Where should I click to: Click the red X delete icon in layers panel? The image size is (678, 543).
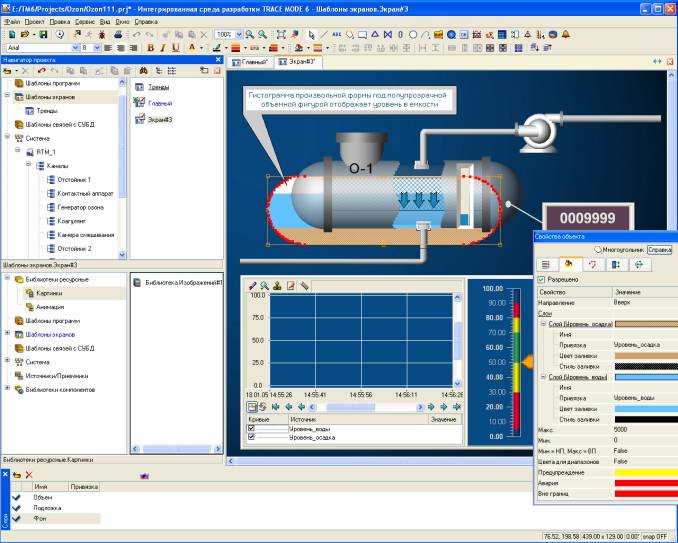29,474
